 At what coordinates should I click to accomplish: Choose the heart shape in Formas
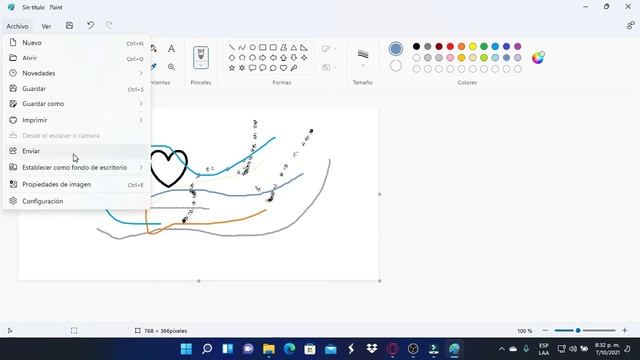click(x=283, y=68)
